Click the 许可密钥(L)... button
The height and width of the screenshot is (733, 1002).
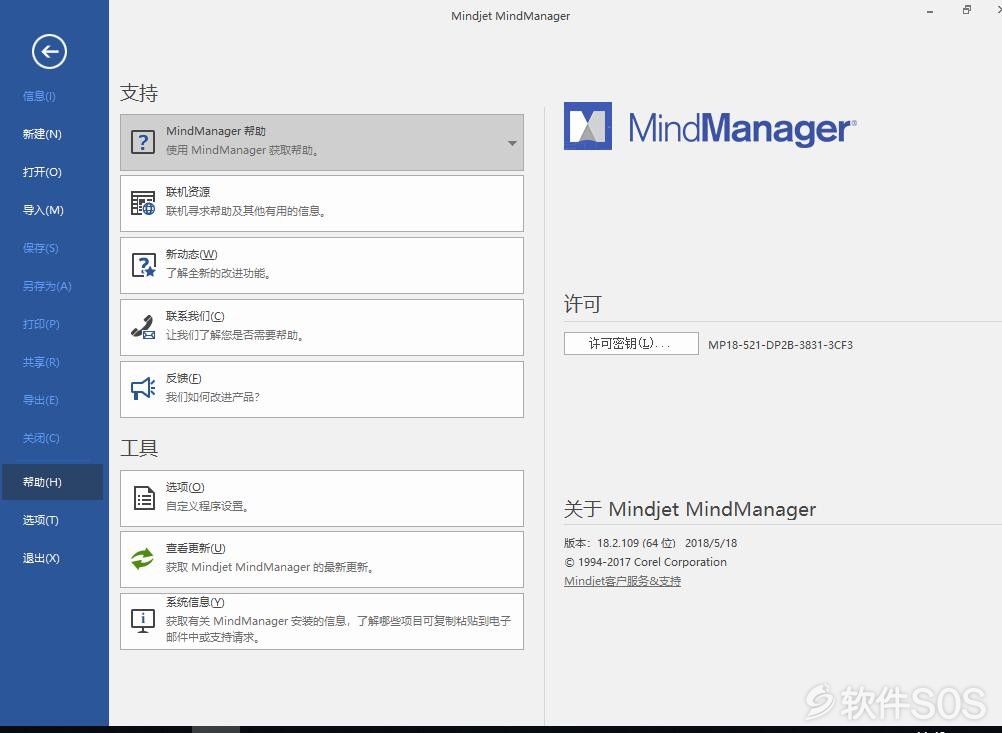coord(631,343)
